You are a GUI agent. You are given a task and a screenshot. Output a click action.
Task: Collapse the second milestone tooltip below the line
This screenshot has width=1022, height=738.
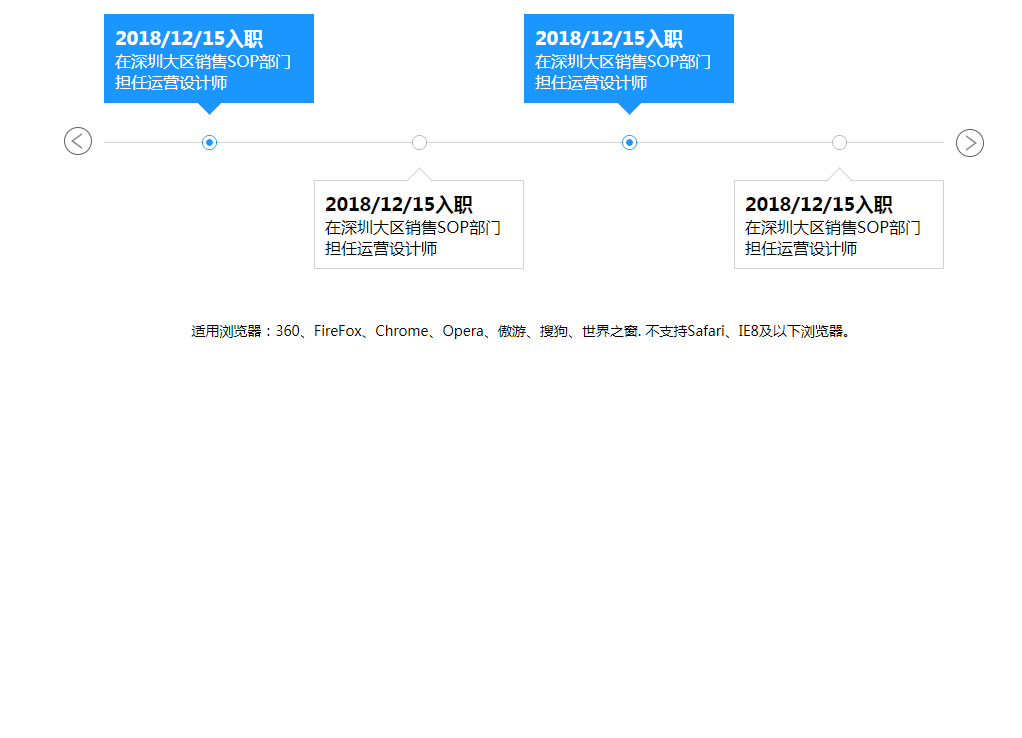419,224
